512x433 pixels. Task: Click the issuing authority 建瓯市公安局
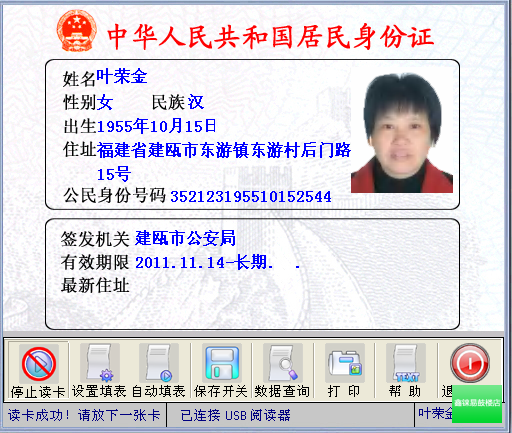[x=185, y=238]
